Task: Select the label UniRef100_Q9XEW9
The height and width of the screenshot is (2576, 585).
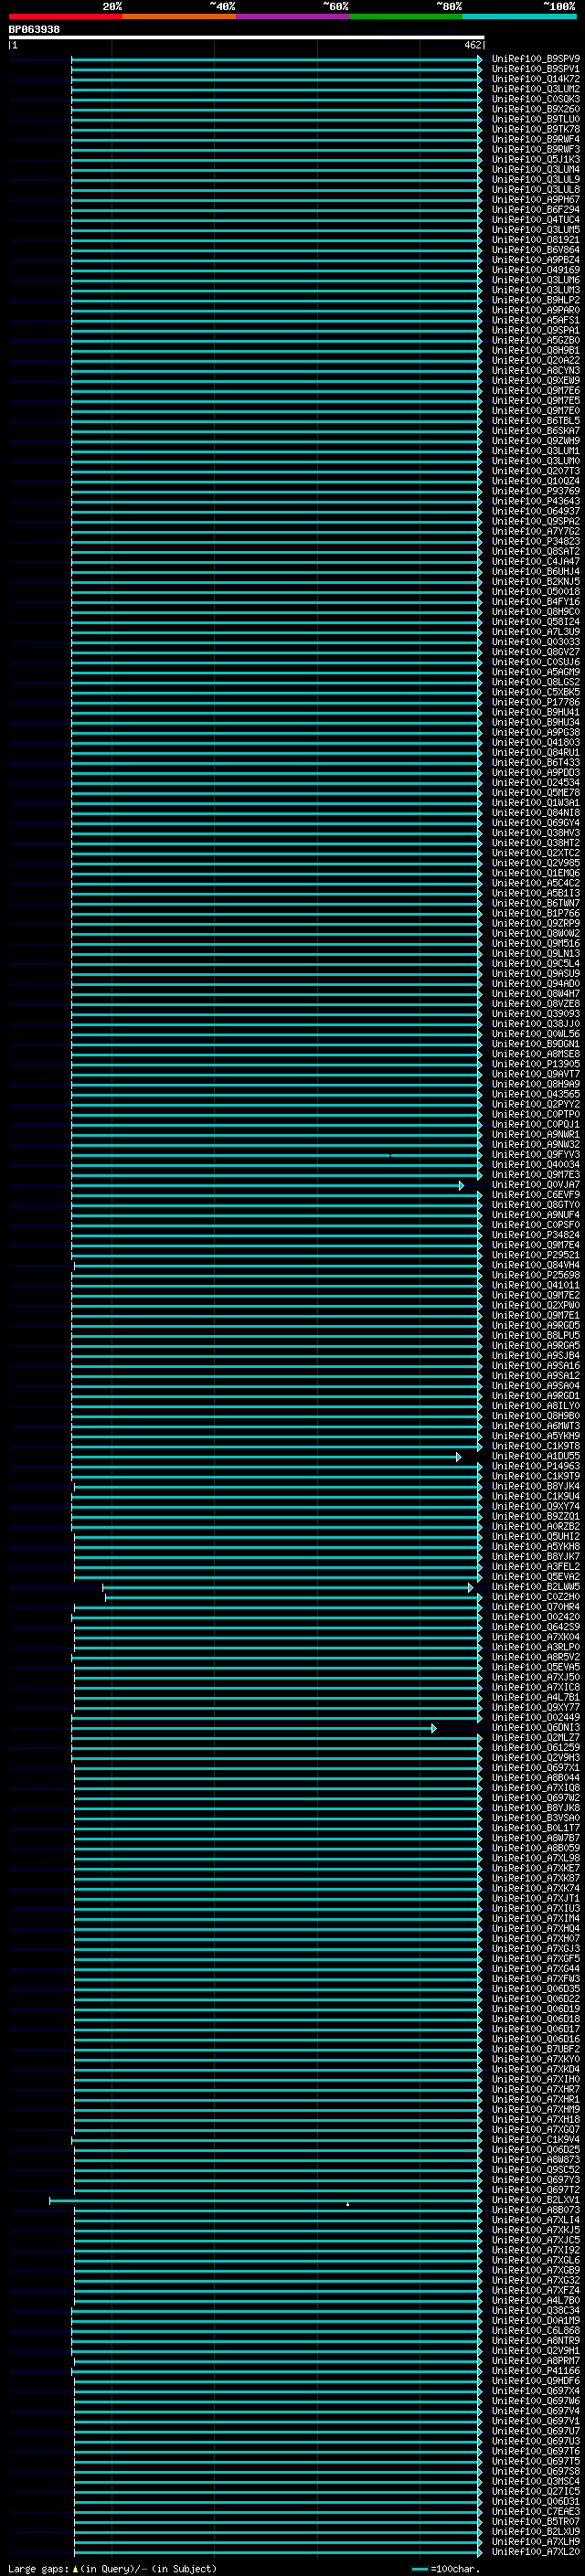Action: pos(535,381)
